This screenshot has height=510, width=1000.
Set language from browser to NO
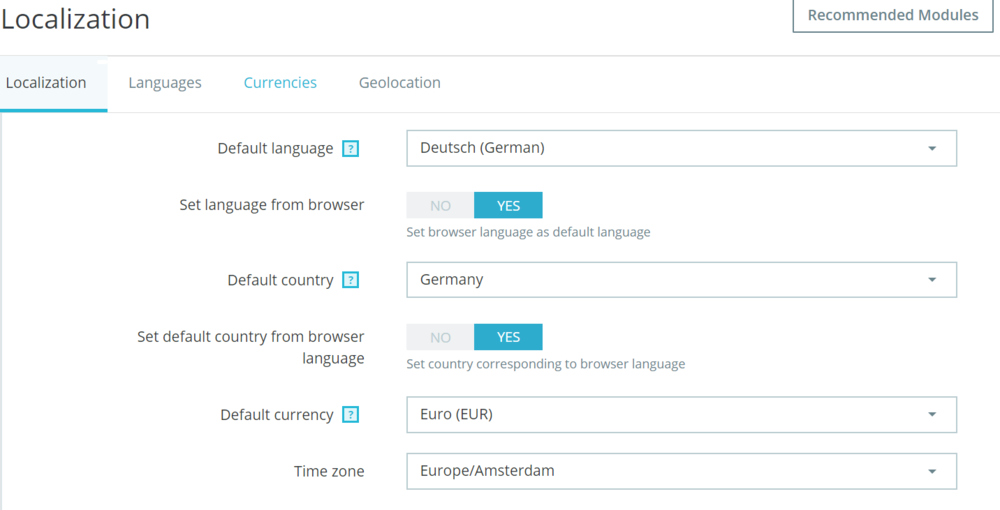click(440, 205)
